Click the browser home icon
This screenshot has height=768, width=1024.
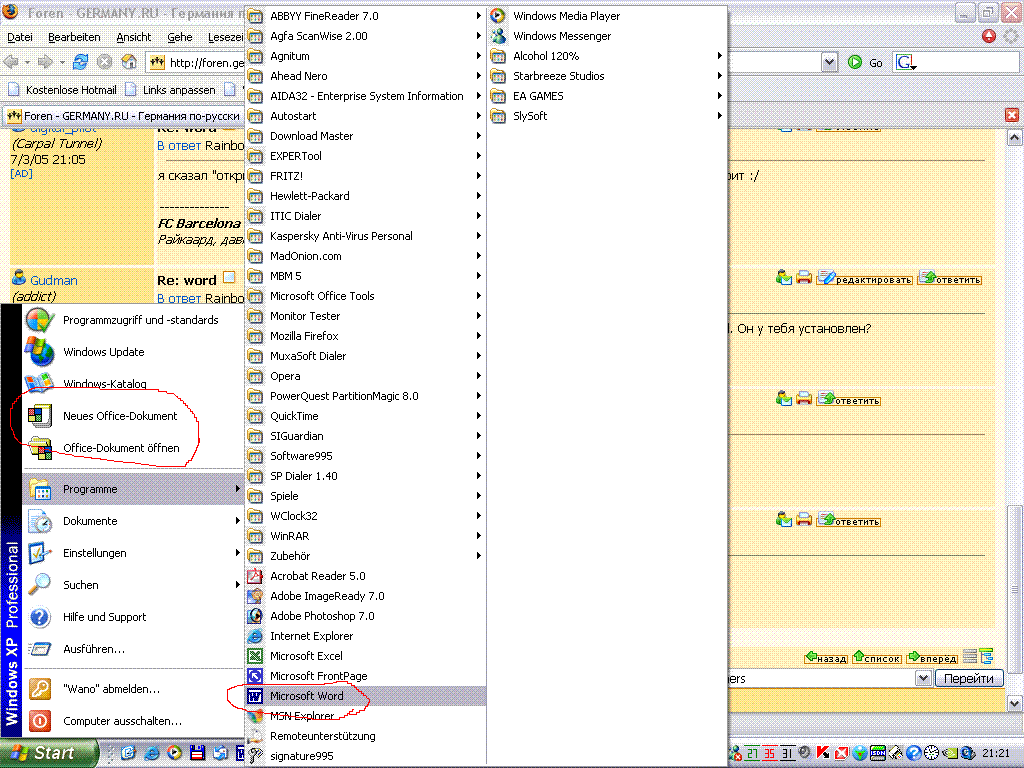click(x=129, y=62)
